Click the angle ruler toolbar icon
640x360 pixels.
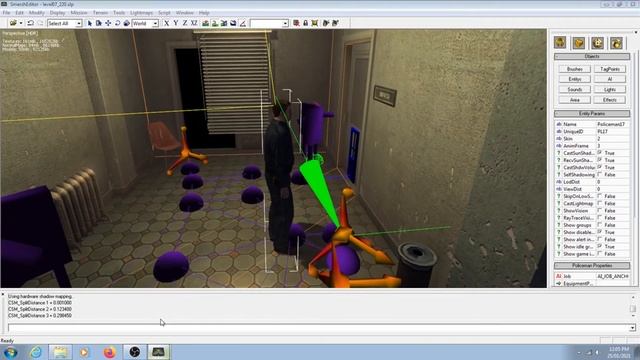[243, 23]
